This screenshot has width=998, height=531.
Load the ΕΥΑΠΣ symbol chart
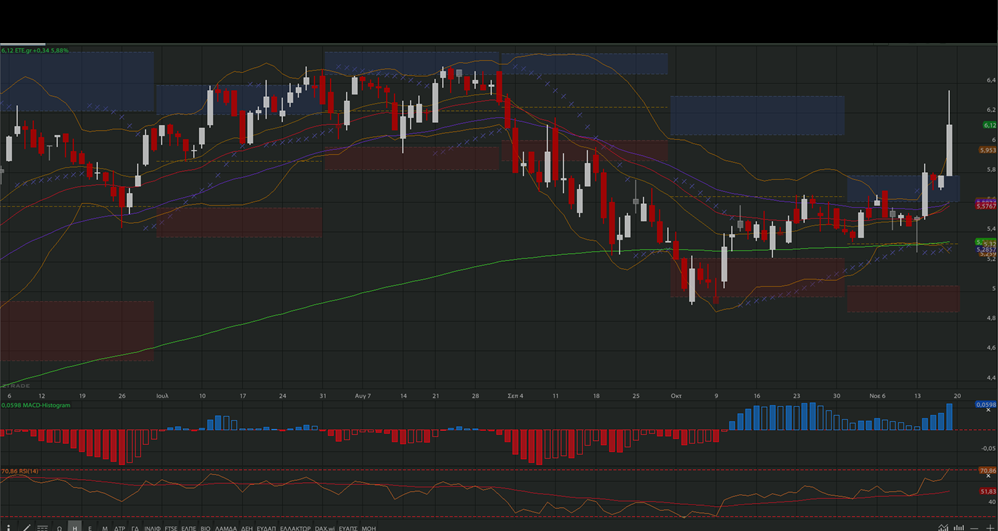tap(348, 528)
